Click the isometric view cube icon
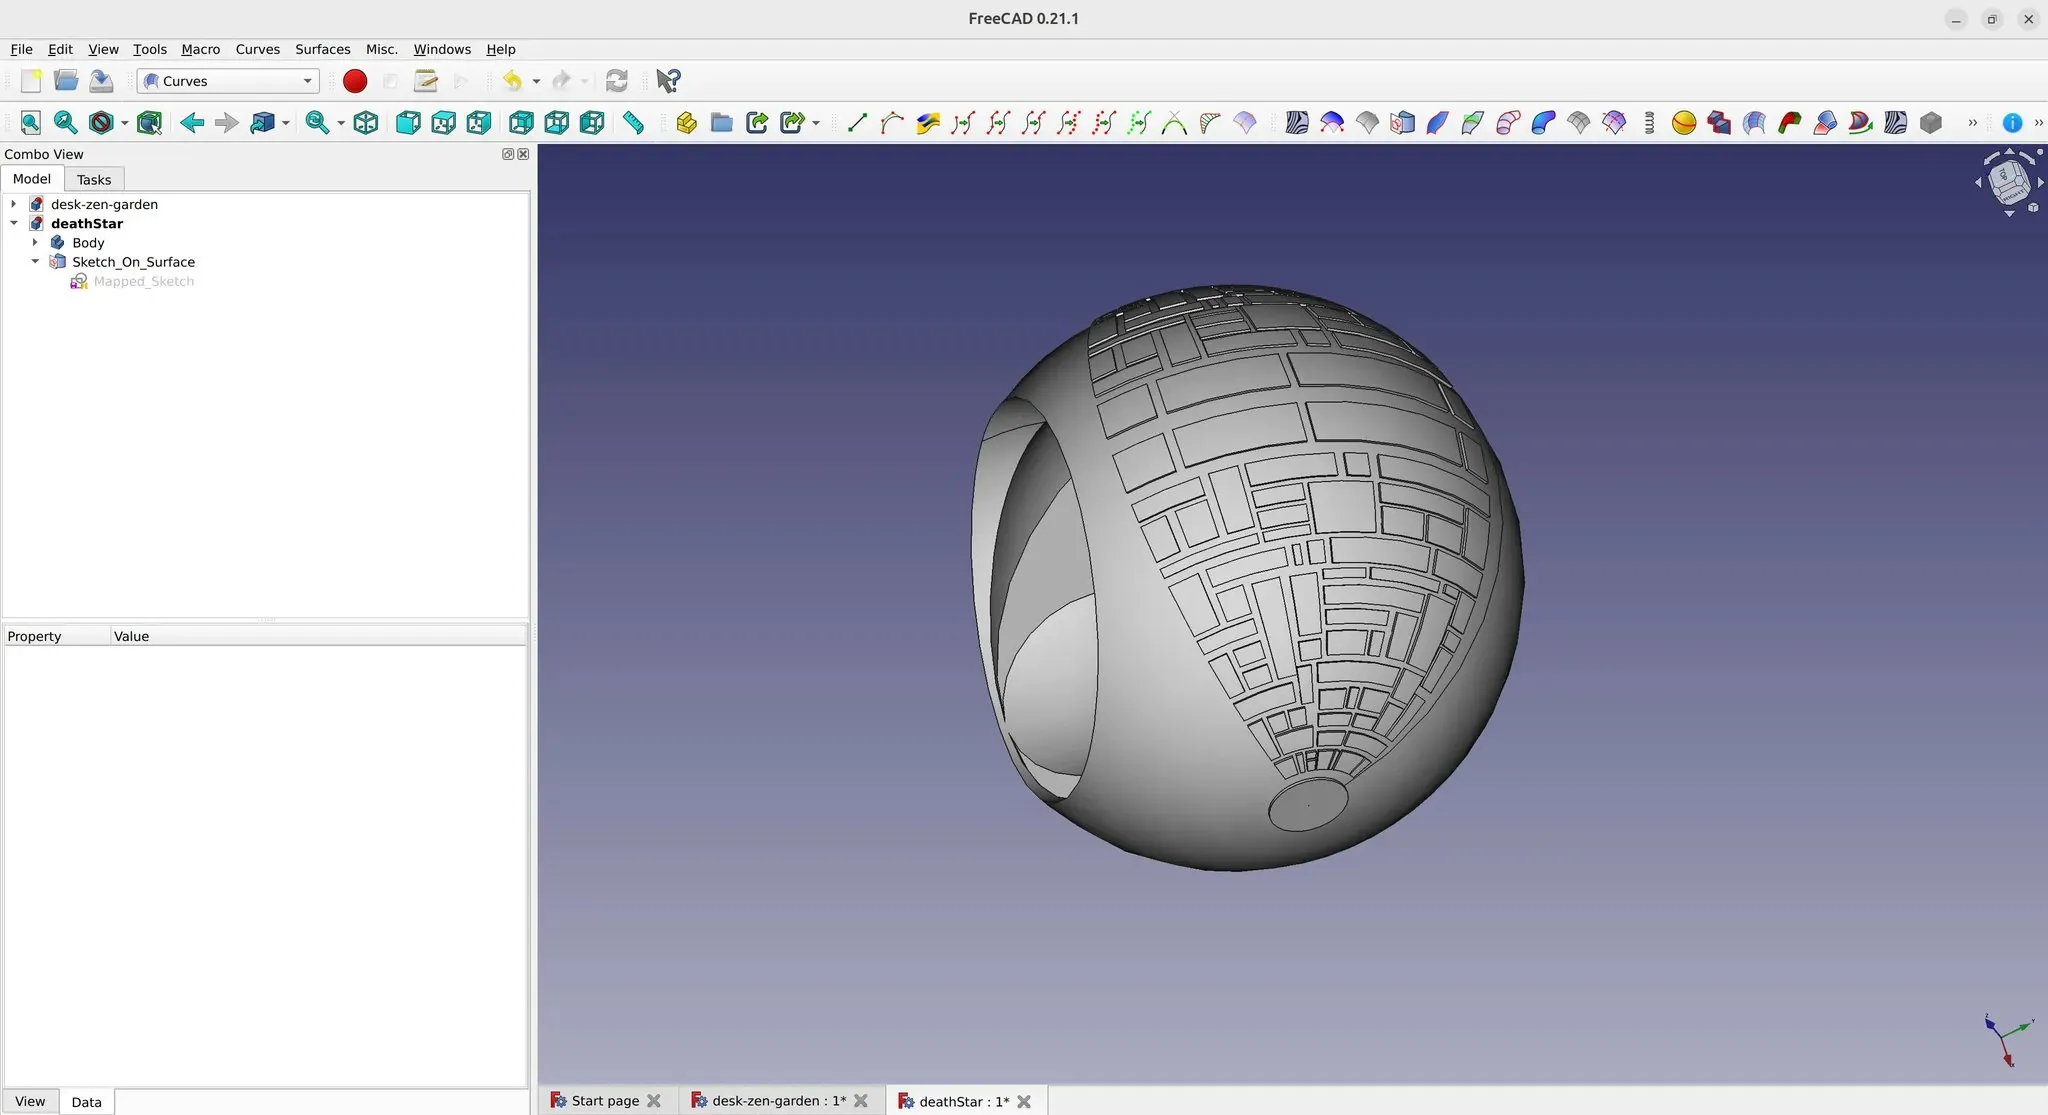Image resolution: width=2048 pixels, height=1115 pixels. tap(366, 123)
